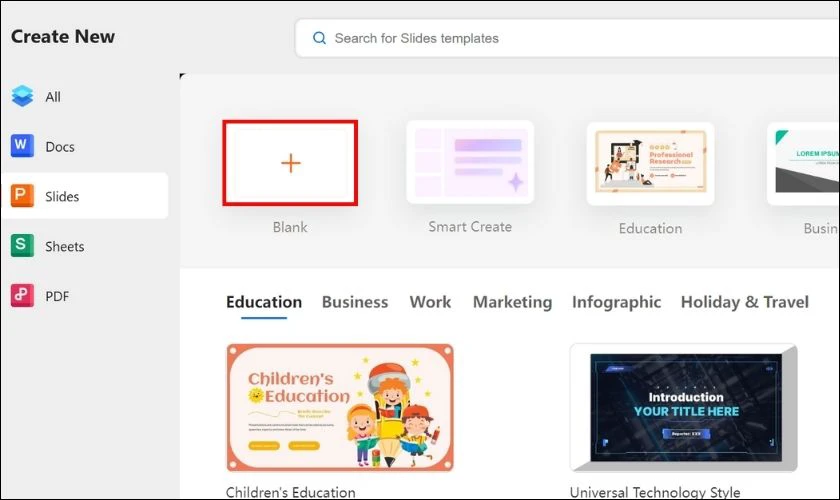The image size is (840, 500).
Task: Click the sparkle star on Smart Create
Action: pos(516,182)
